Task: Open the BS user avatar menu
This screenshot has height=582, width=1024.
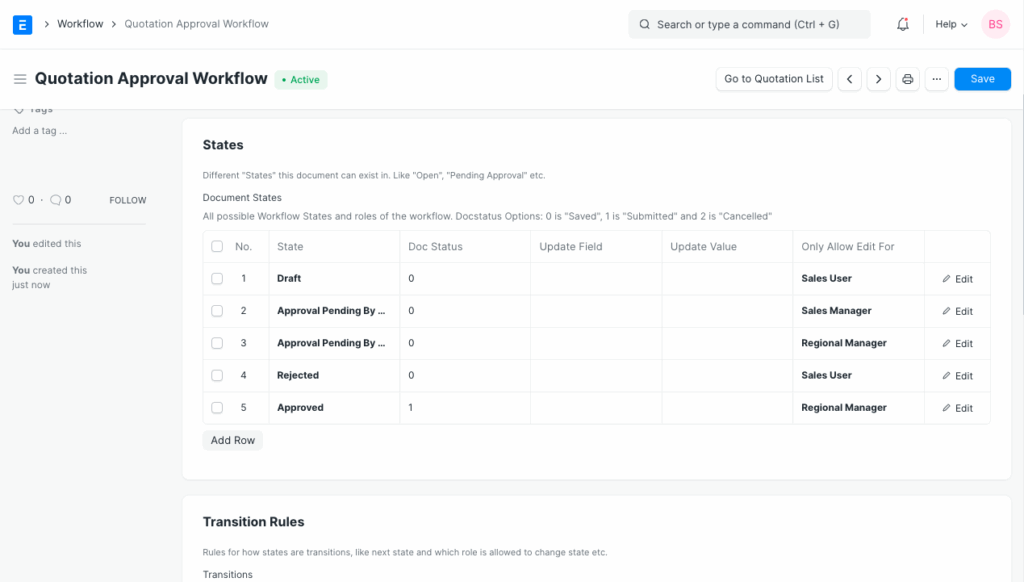Action: 995,24
